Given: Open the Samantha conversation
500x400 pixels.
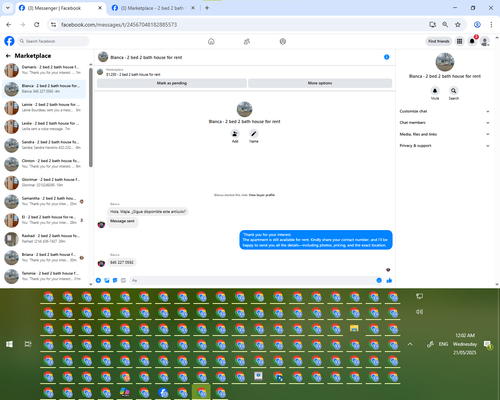Looking at the screenshot, I should [x=44, y=201].
